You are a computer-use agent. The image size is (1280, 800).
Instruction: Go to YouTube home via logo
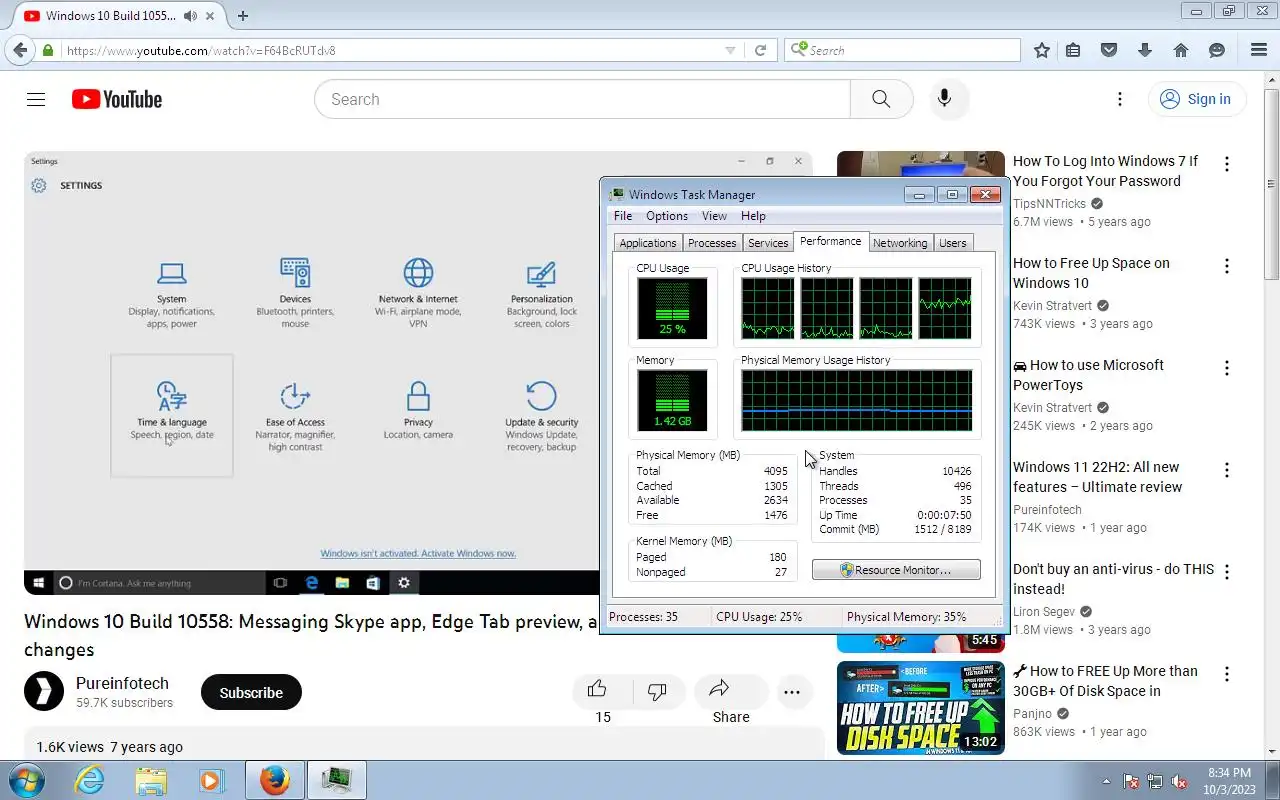coord(117,99)
